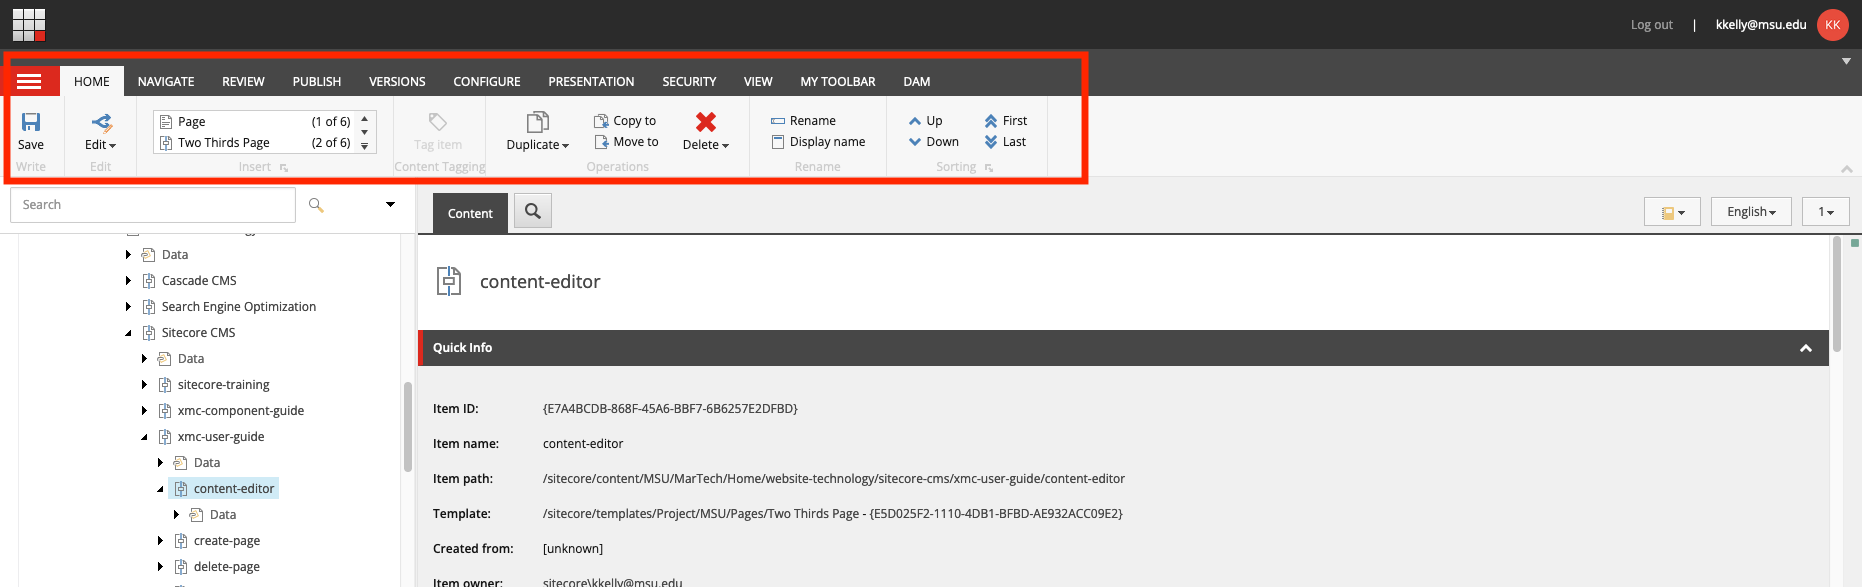Open the PRESENTATION ribbon tab
Viewport: 1862px width, 587px height.
point(591,82)
